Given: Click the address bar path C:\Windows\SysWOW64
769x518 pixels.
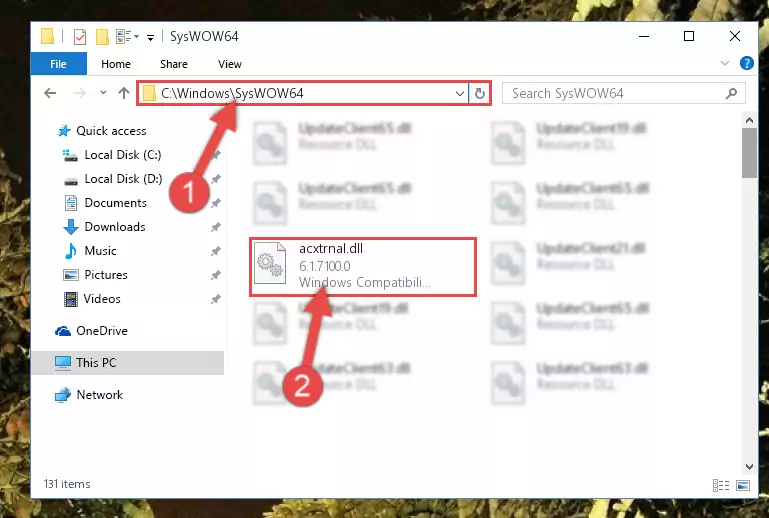Looking at the screenshot, I should (232, 93).
